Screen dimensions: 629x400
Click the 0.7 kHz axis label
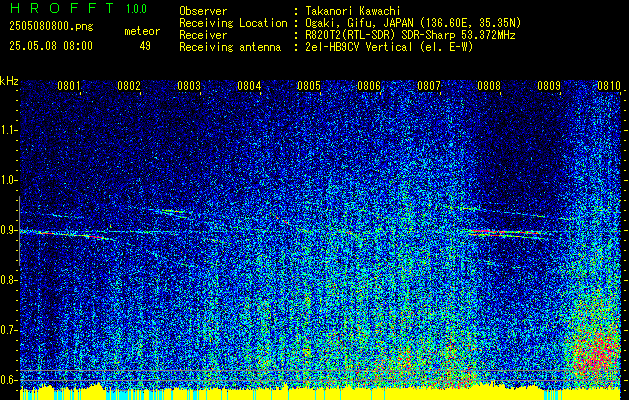(8, 330)
